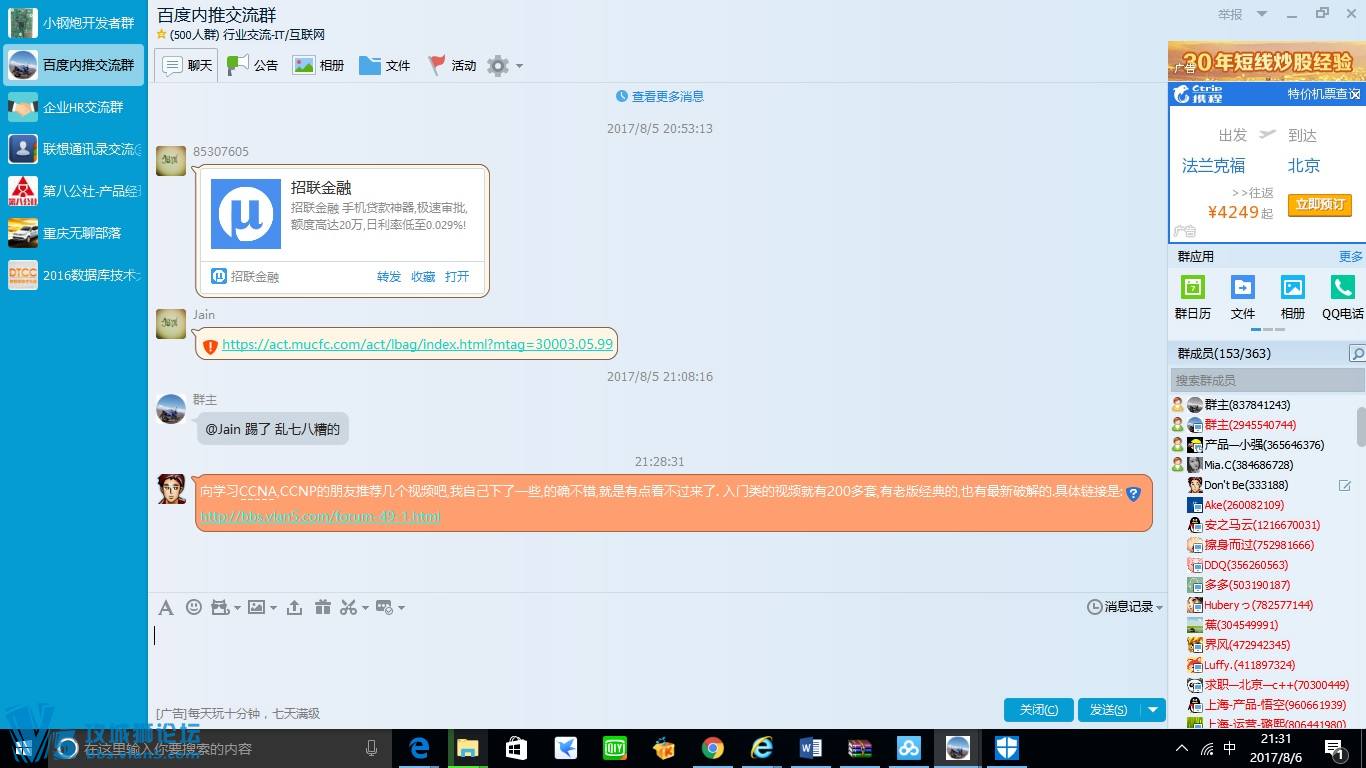Click the member search magnifier icon
This screenshot has height=768, width=1366.
coord(1356,354)
